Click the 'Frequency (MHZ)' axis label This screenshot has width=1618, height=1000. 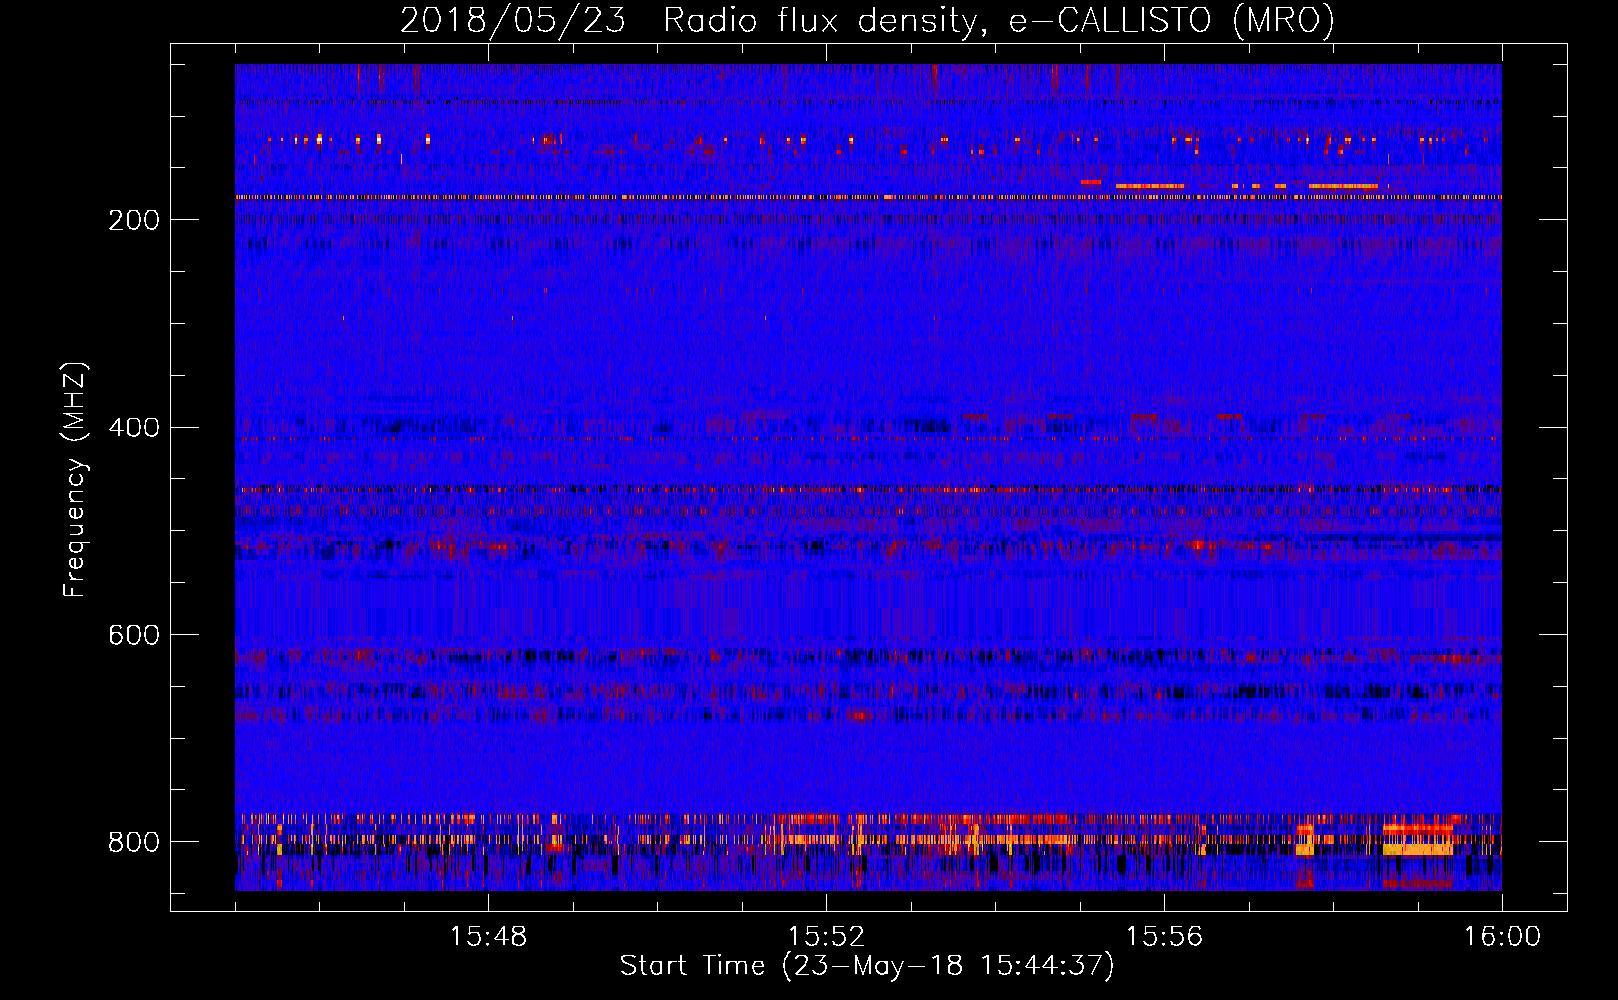pyautogui.click(x=75, y=479)
